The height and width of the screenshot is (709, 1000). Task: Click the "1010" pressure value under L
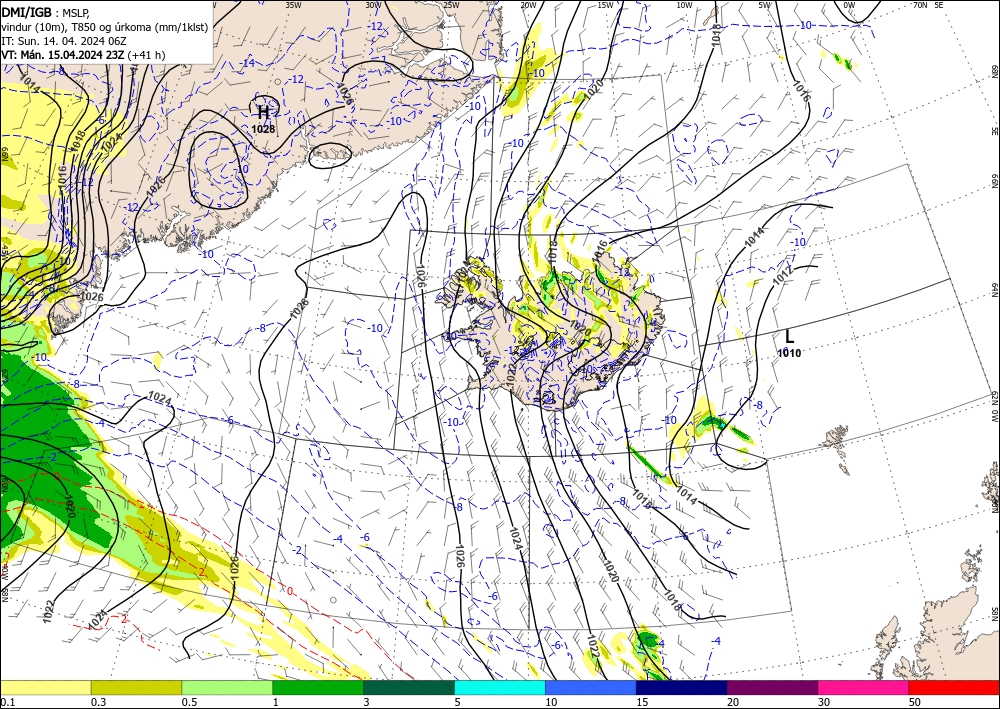pyautogui.click(x=790, y=353)
